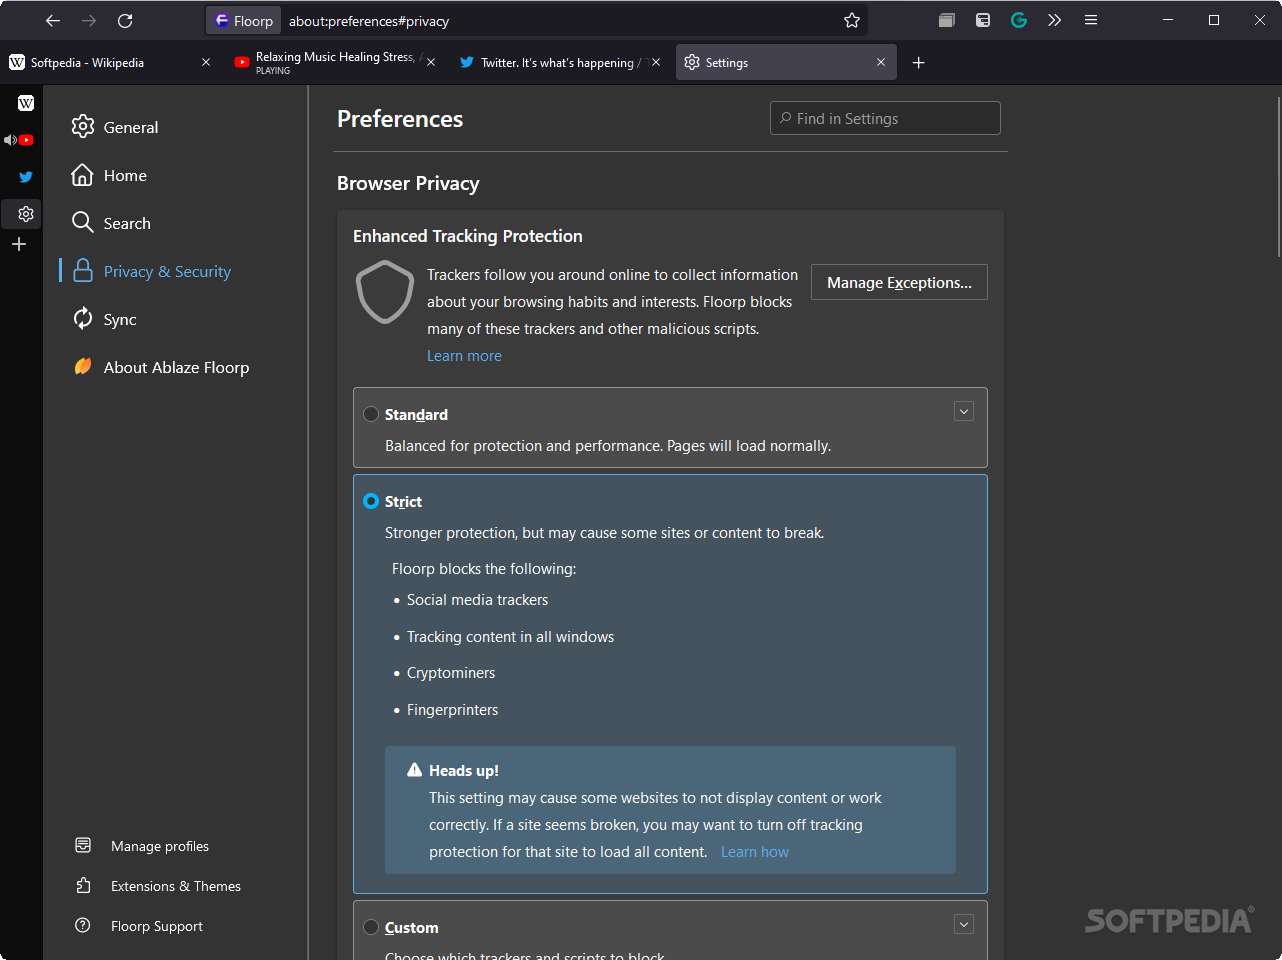This screenshot has width=1282, height=960.
Task: Open the Wikipedia sidebar panel icon
Action: tap(26, 103)
